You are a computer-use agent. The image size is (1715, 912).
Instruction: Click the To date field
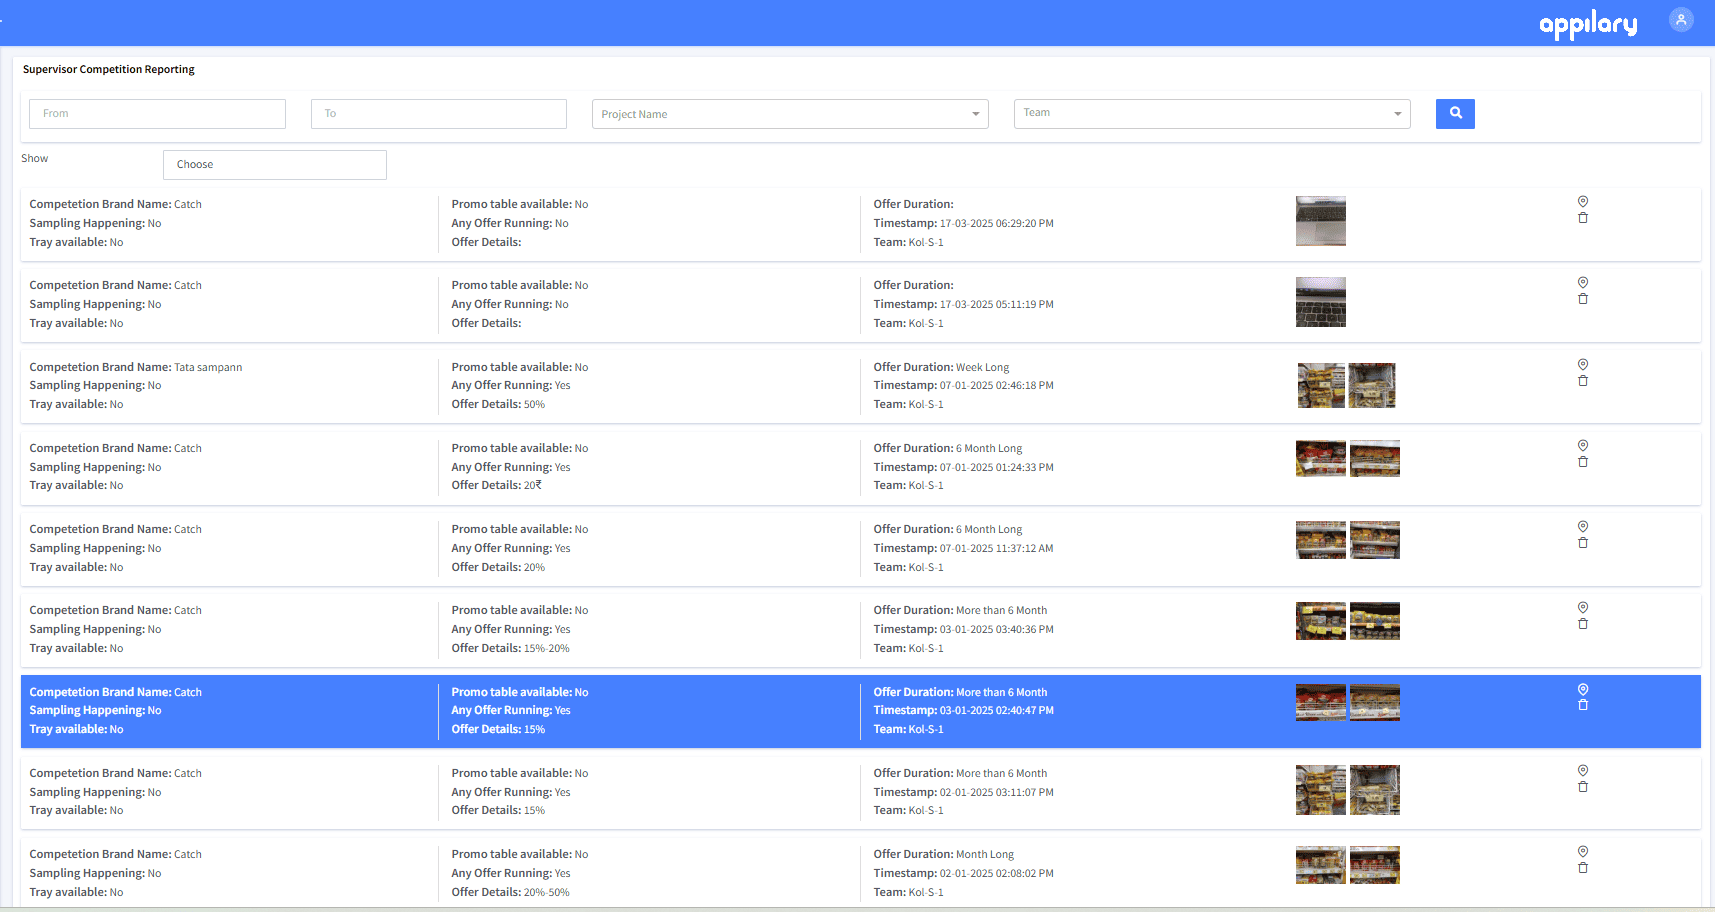coord(438,113)
